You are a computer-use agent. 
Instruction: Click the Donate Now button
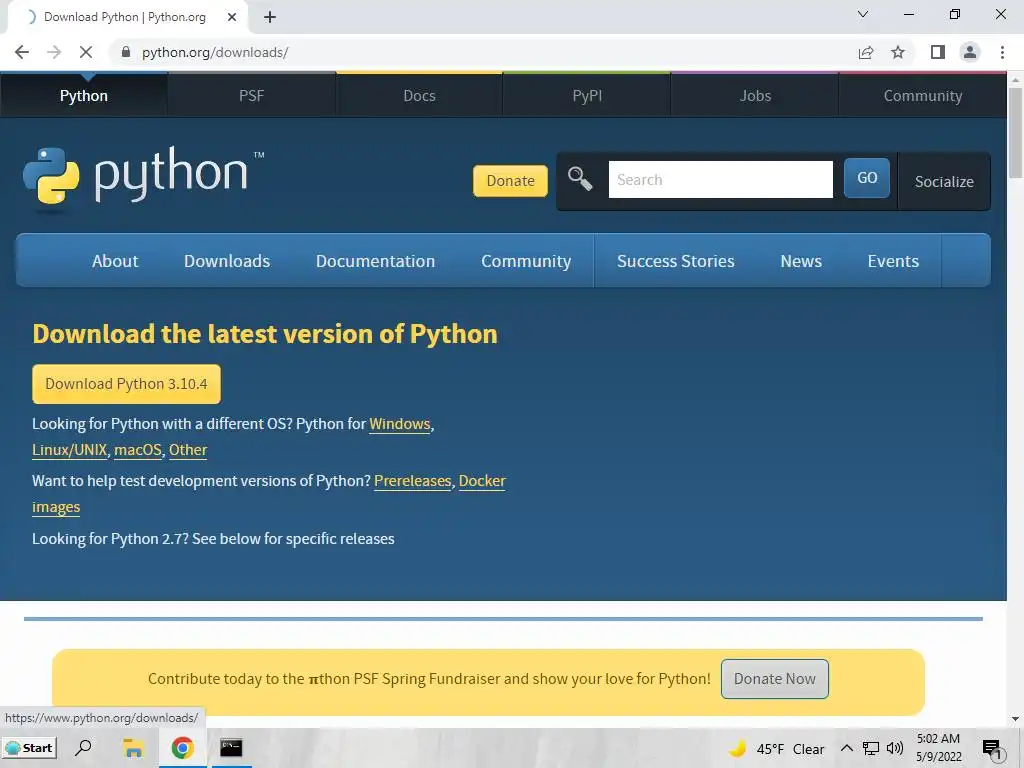775,679
